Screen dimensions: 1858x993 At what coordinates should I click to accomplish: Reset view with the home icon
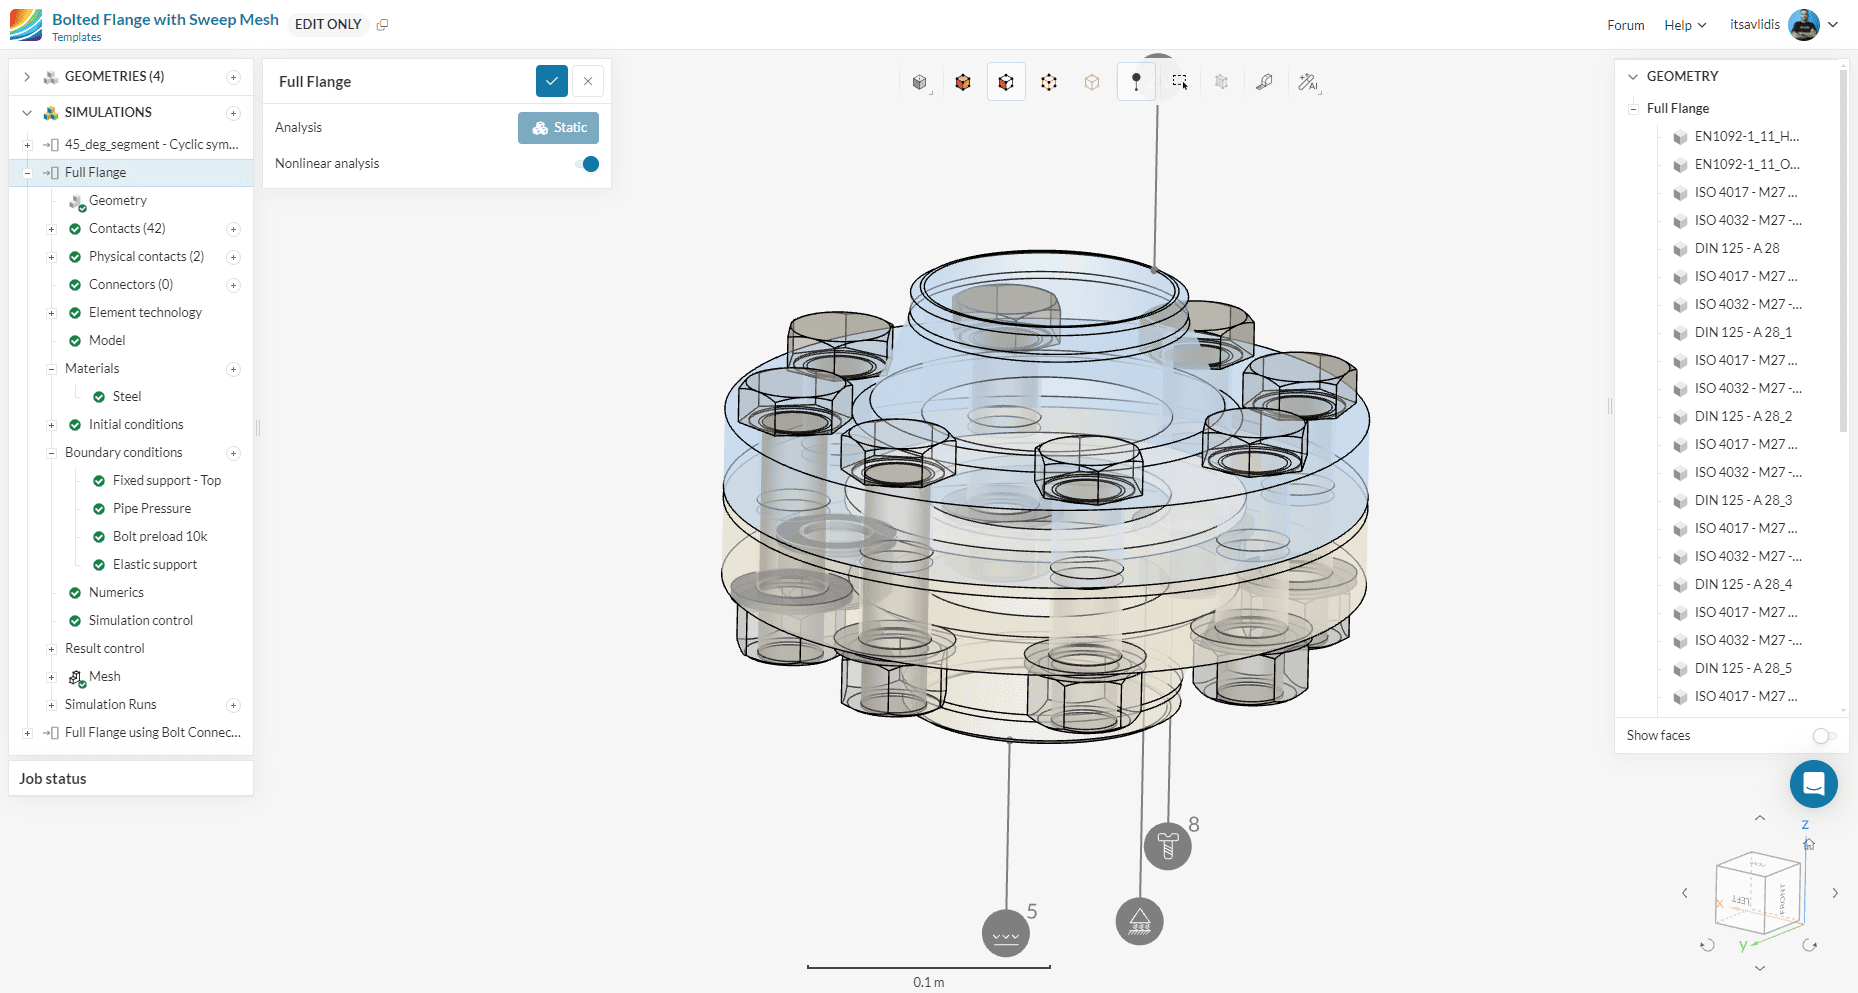[1809, 844]
